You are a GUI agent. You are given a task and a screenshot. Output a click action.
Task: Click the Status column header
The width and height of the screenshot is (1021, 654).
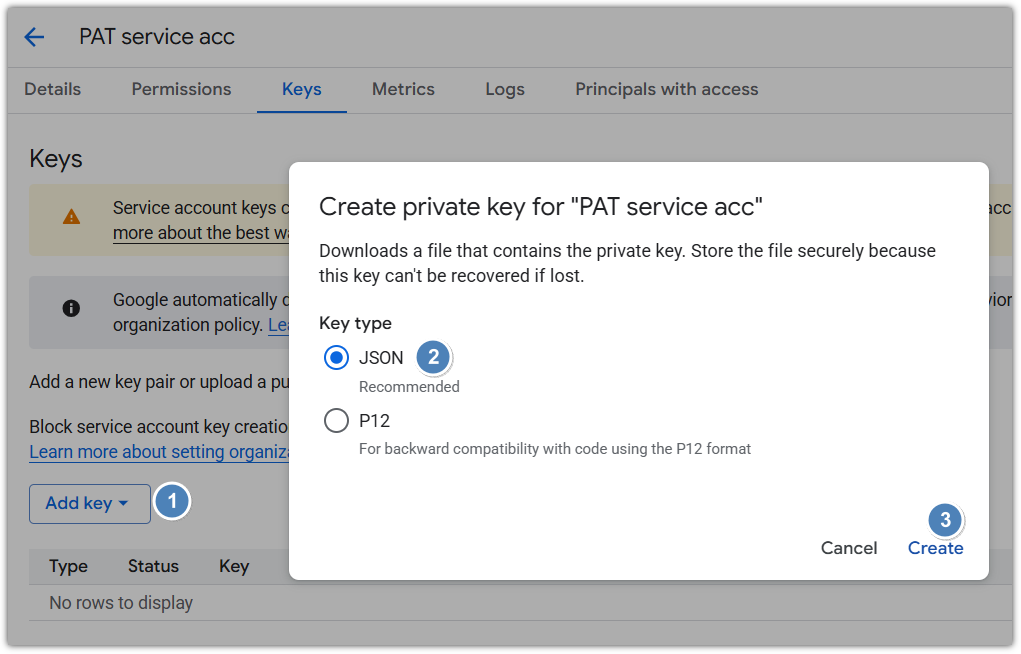153,566
